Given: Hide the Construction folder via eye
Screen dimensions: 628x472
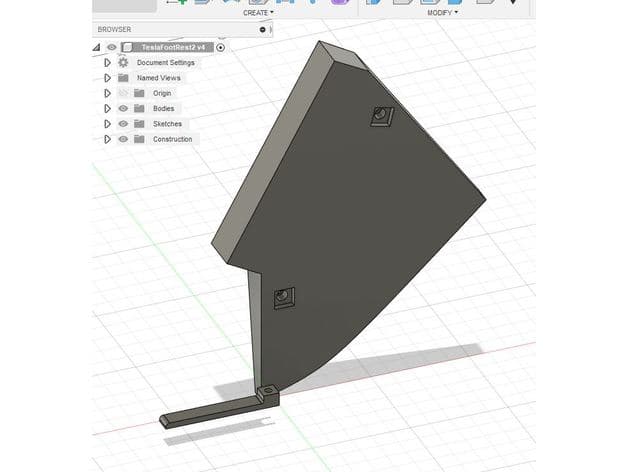Looking at the screenshot, I should (123, 139).
